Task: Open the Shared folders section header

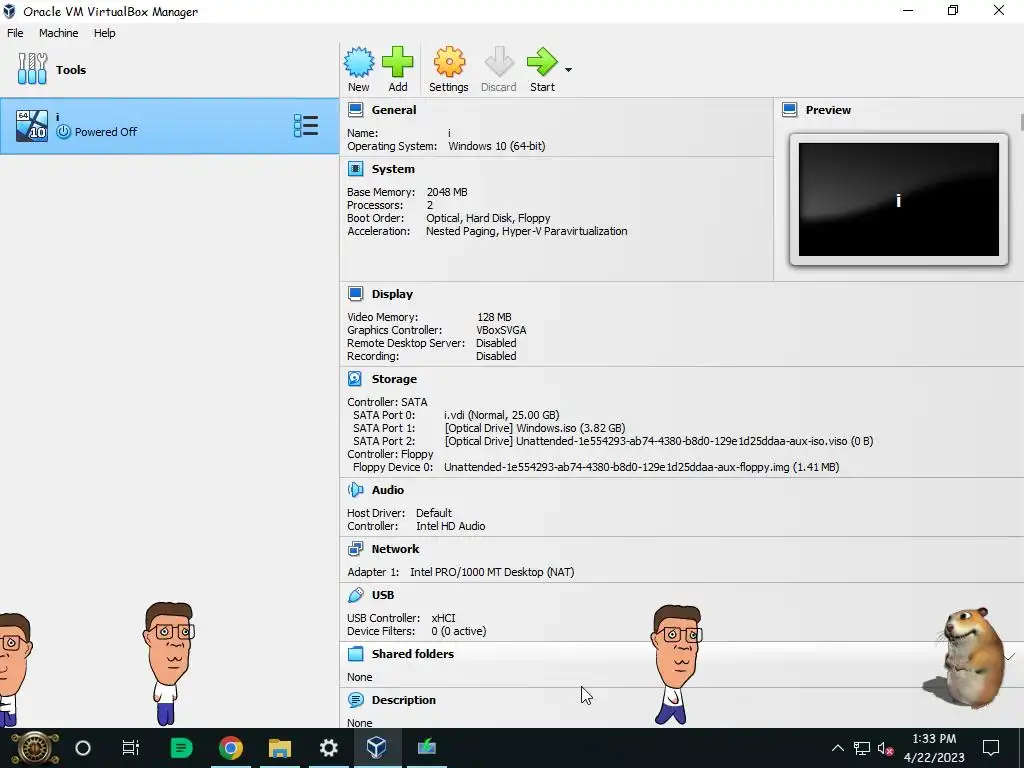Action: point(413,654)
